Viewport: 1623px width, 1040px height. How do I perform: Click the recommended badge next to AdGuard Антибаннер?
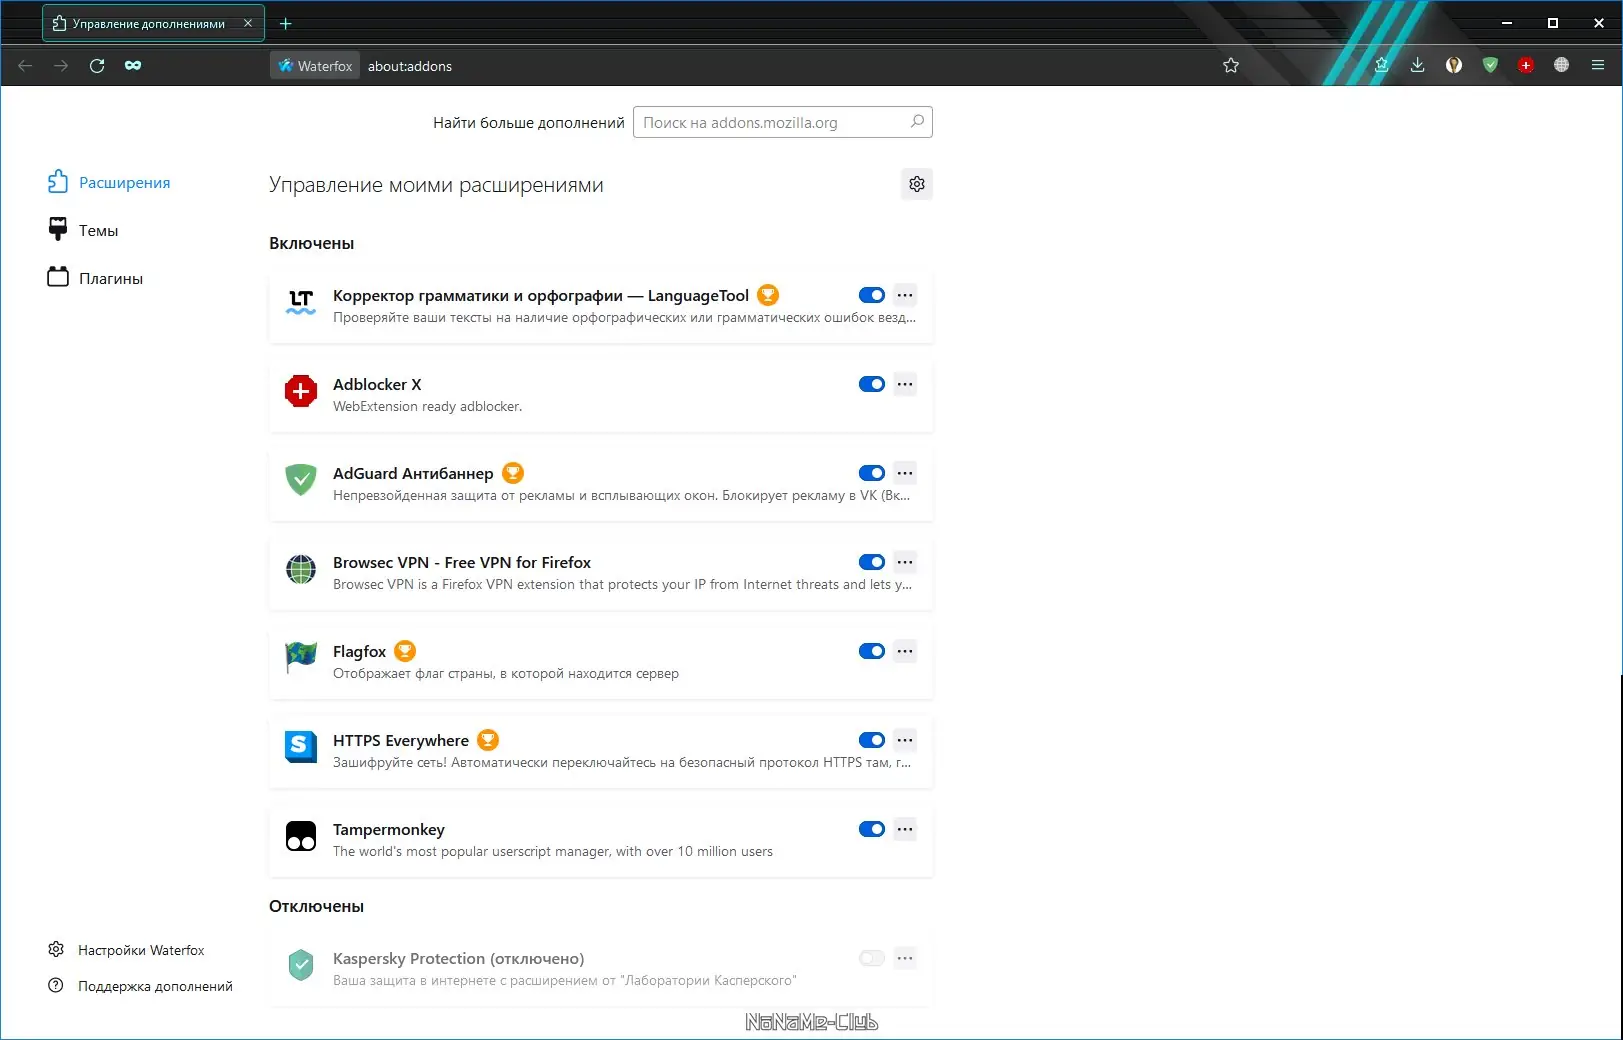point(513,473)
